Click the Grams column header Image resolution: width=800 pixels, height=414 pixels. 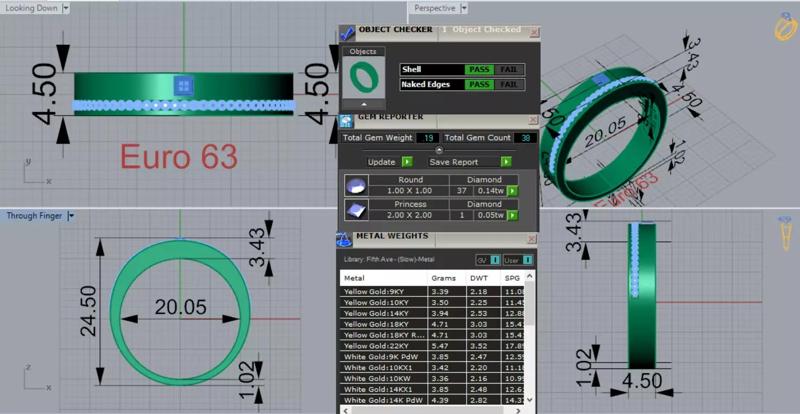[x=445, y=278]
